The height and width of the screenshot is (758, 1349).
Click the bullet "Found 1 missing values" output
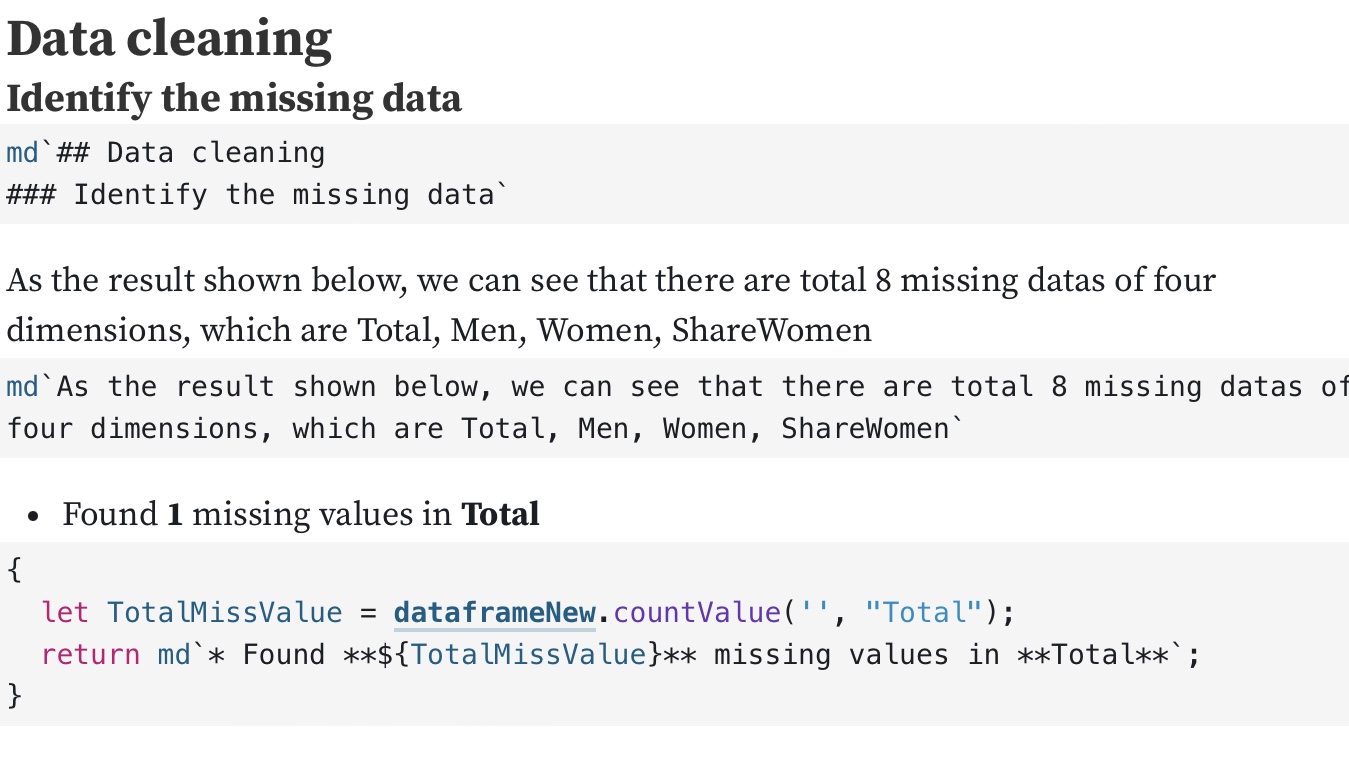(300, 514)
